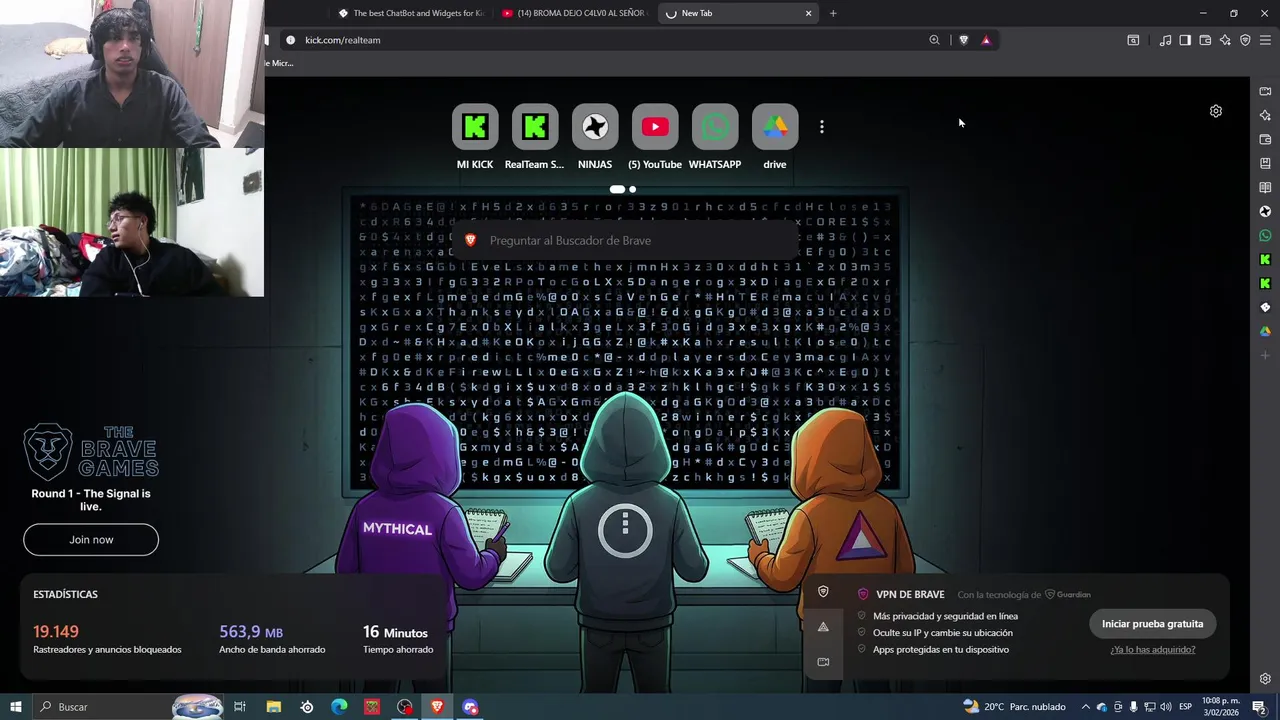Image resolution: width=1280 pixels, height=720 pixels.
Task: Click Iniciar prueba gratuita VPN button
Action: (x=1152, y=623)
